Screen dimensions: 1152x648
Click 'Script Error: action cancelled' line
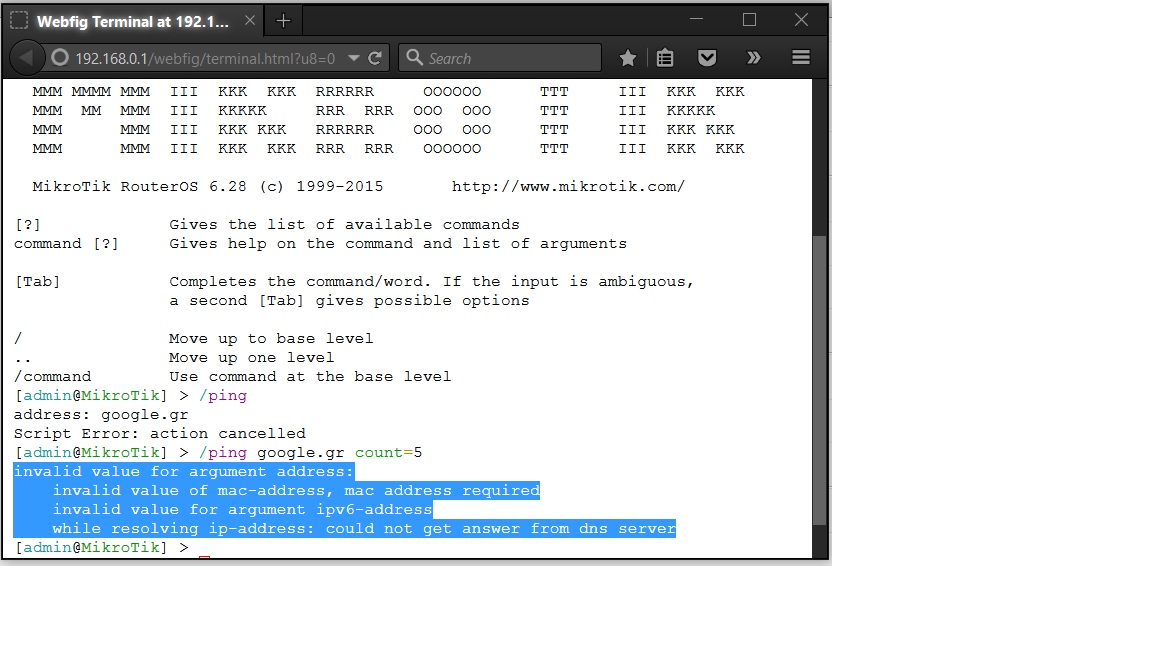159,433
